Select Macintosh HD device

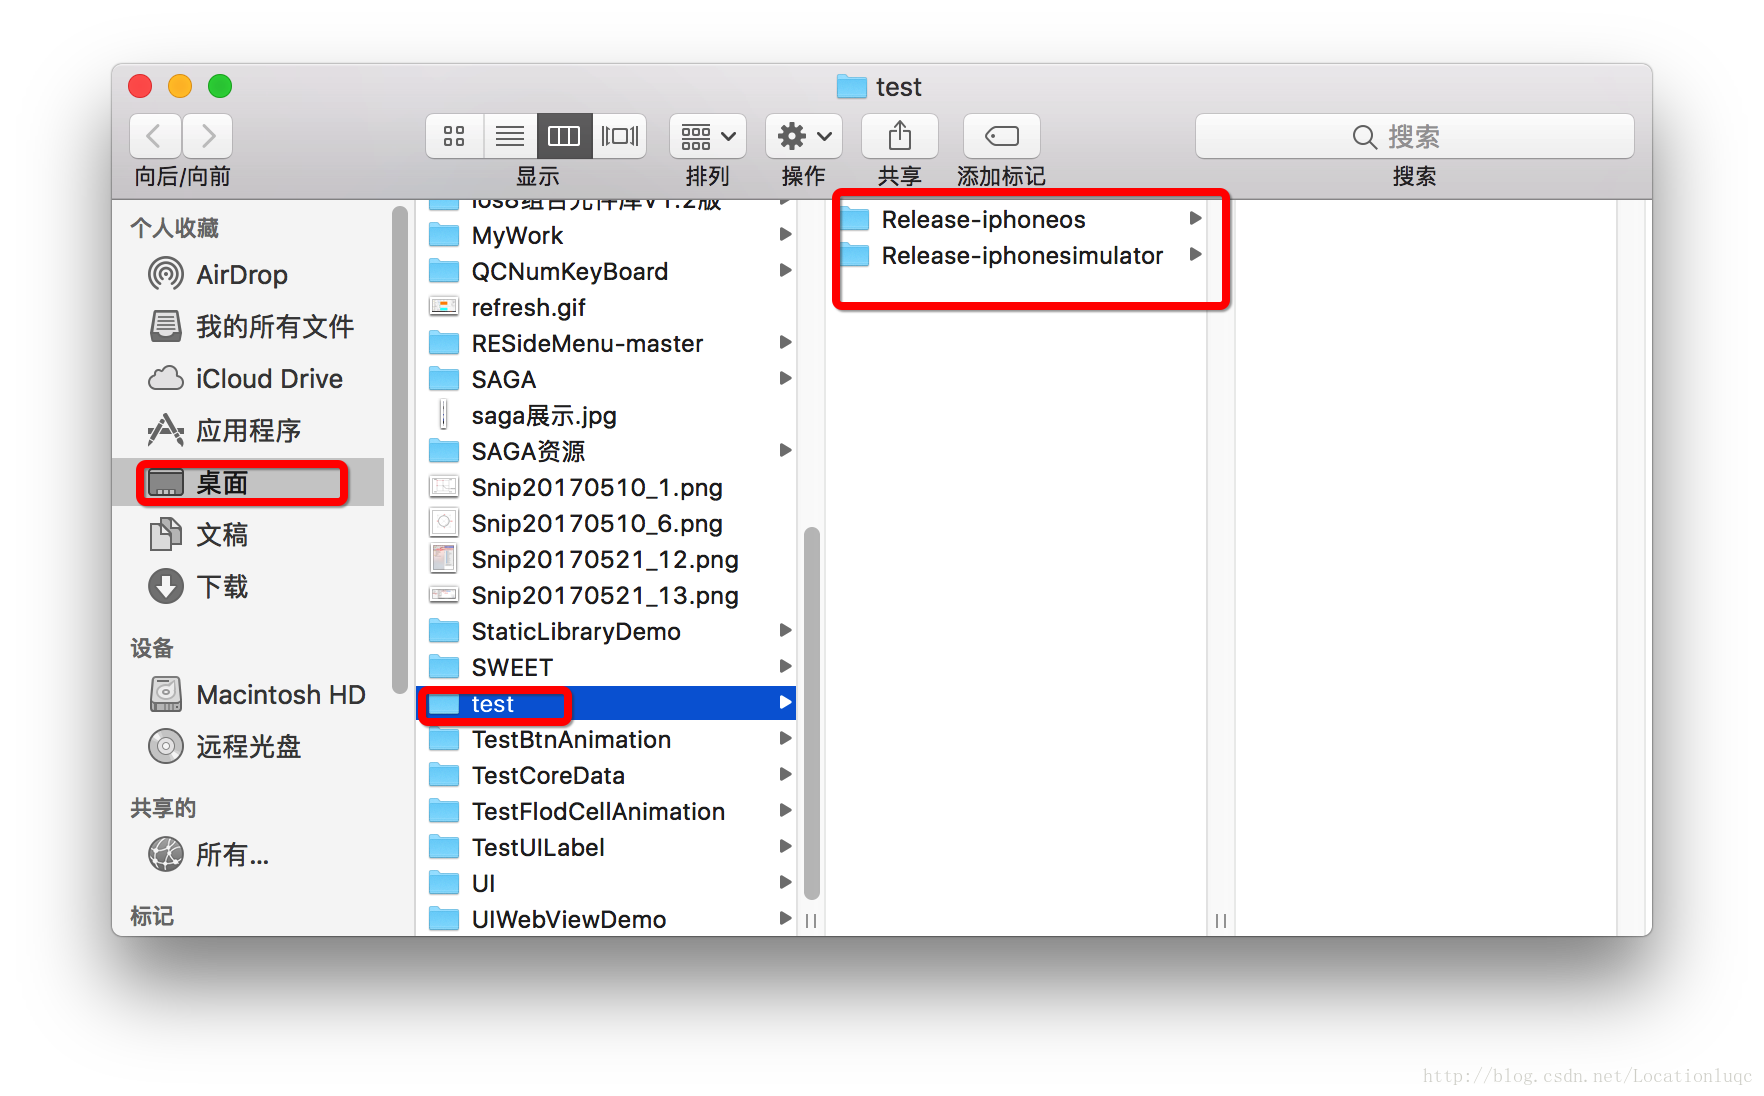pyautogui.click(x=250, y=695)
